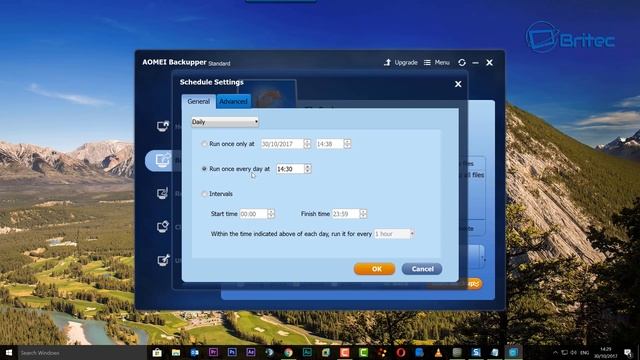
Task: Click the network icon in system tray
Action: (564, 353)
